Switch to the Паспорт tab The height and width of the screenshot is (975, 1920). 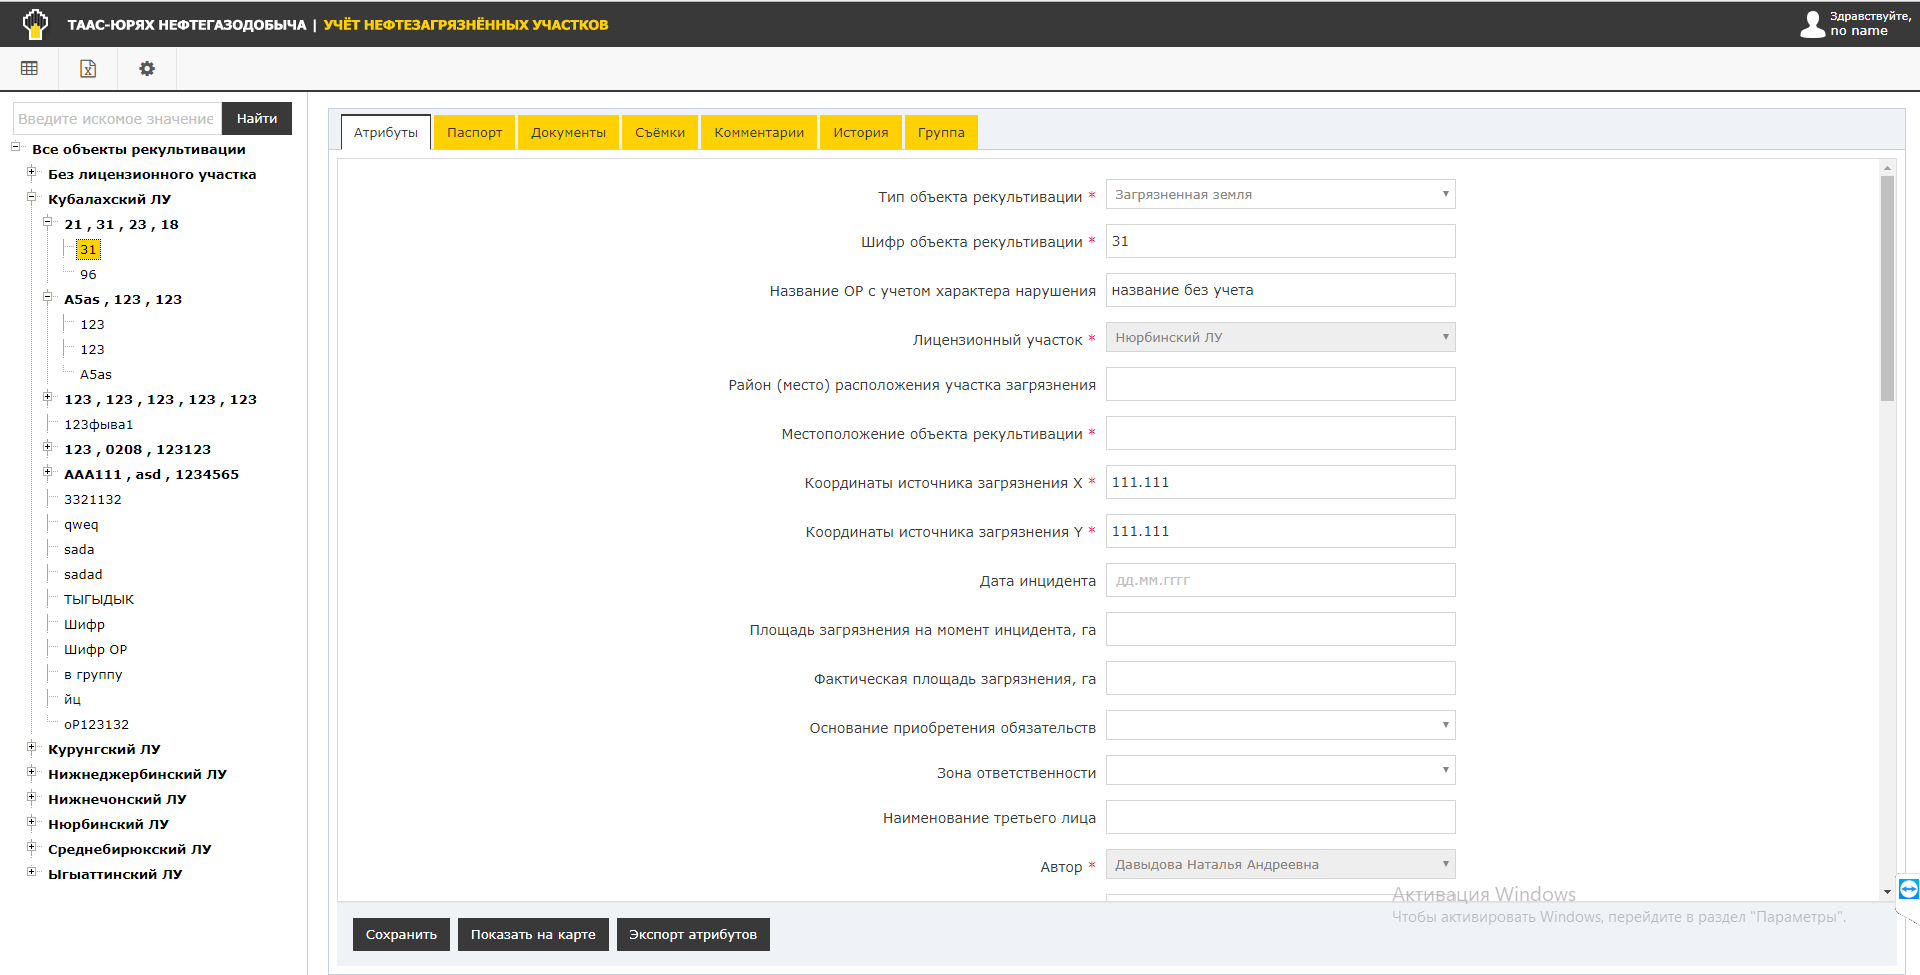[474, 133]
